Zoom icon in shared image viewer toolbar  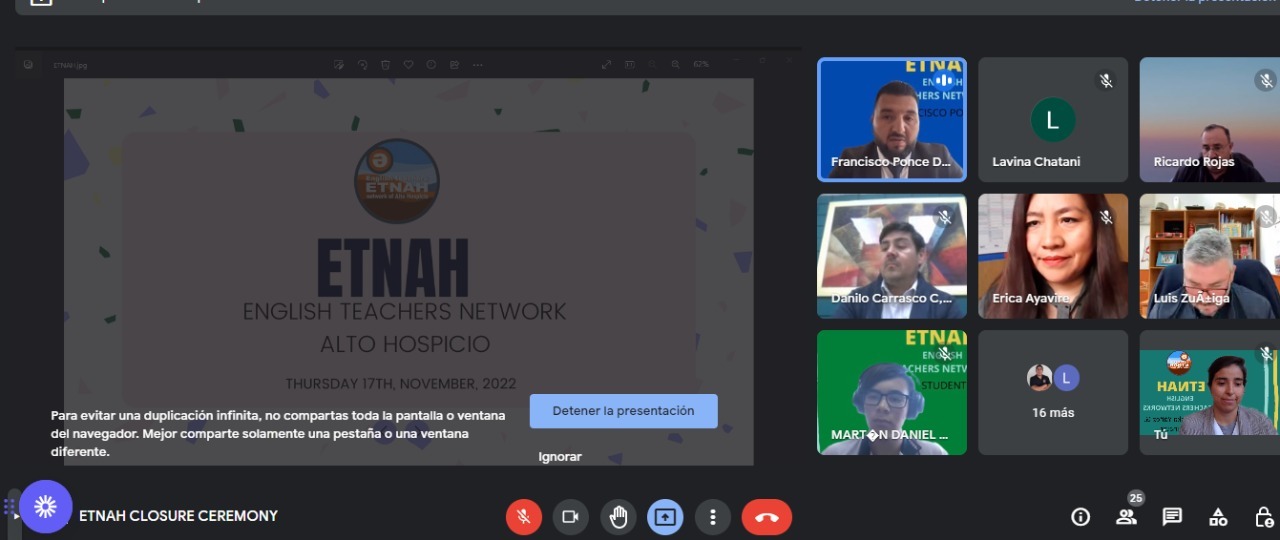pyautogui.click(x=676, y=64)
